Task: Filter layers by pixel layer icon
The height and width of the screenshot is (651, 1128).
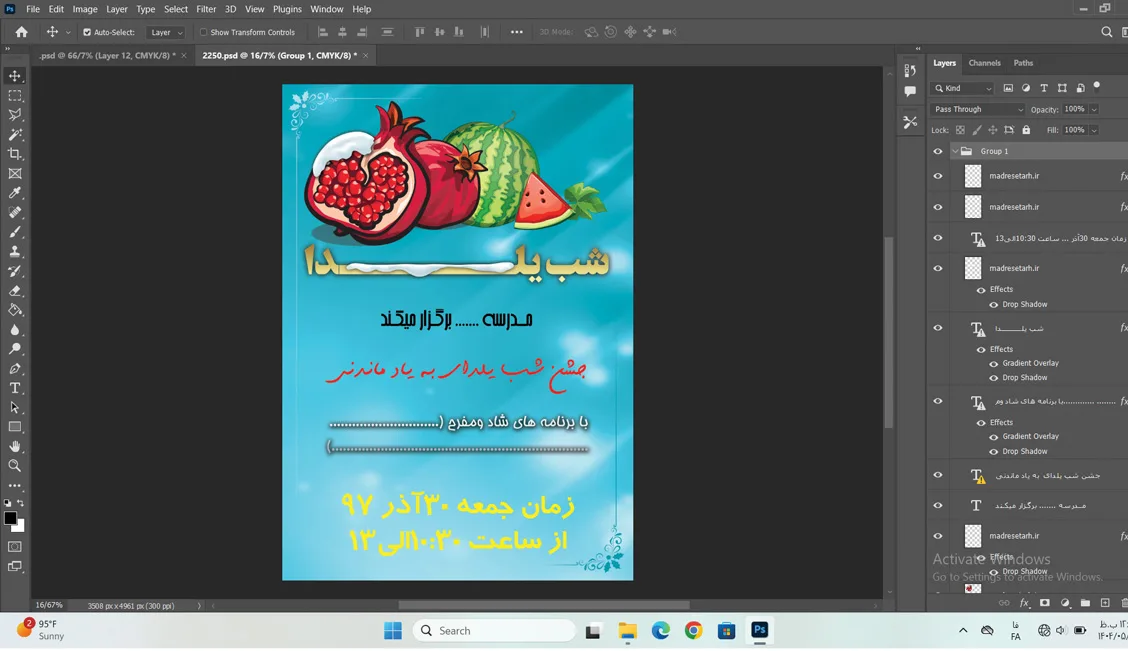Action: [x=1008, y=88]
